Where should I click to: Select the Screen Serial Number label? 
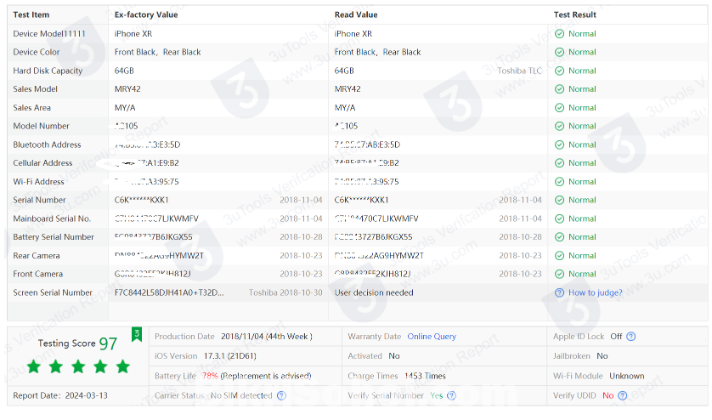click(x=53, y=293)
